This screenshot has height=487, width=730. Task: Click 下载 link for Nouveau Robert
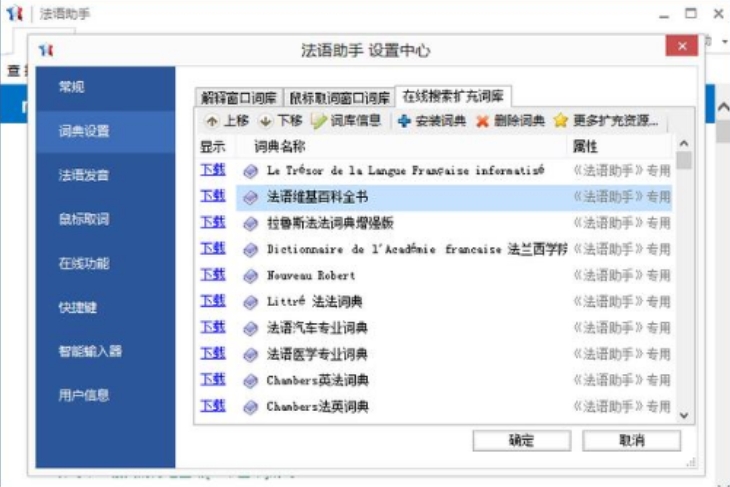213,275
